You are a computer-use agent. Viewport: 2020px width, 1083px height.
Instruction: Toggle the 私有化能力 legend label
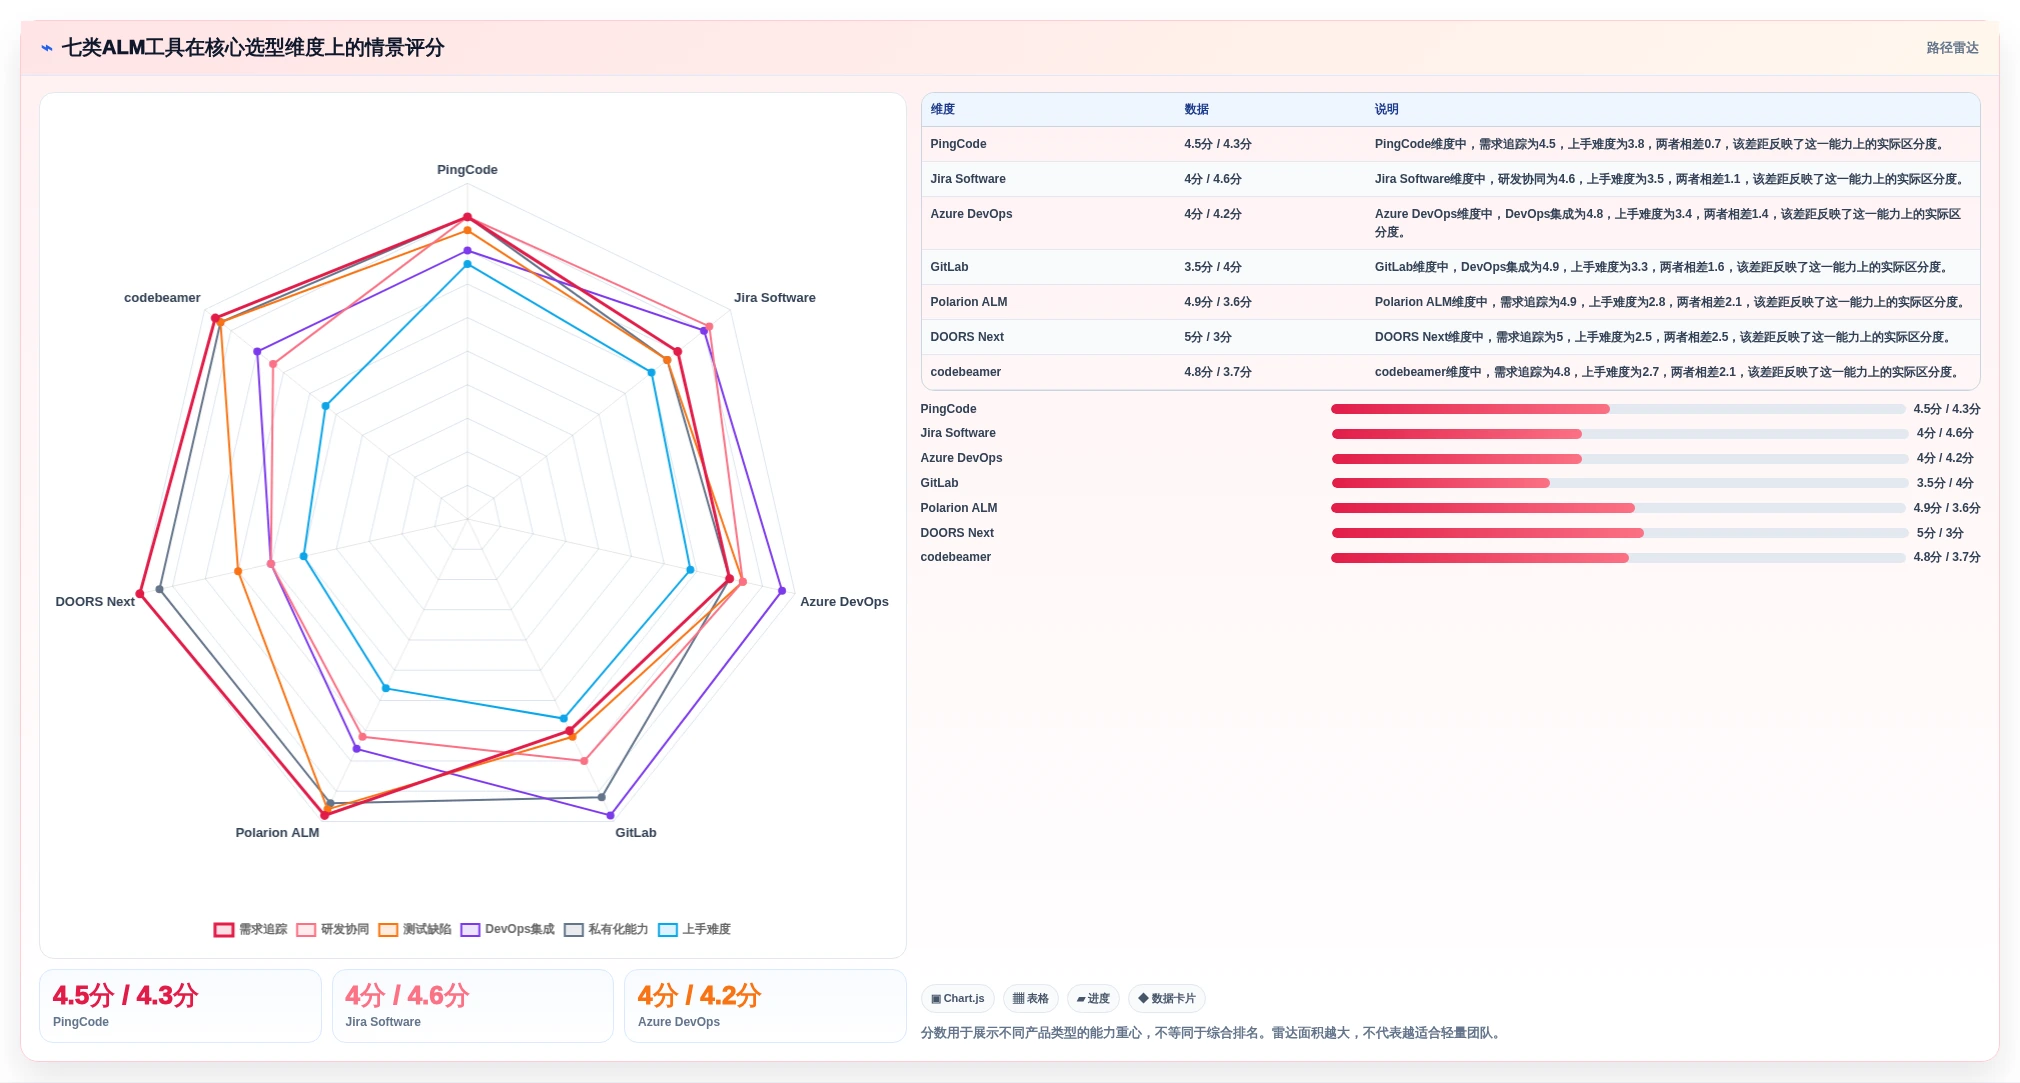[618, 930]
